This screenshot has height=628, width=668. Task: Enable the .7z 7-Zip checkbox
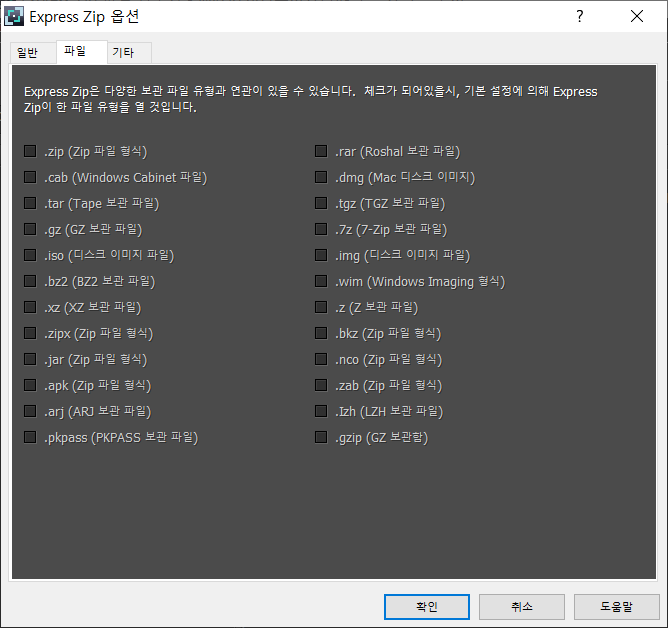click(x=321, y=229)
